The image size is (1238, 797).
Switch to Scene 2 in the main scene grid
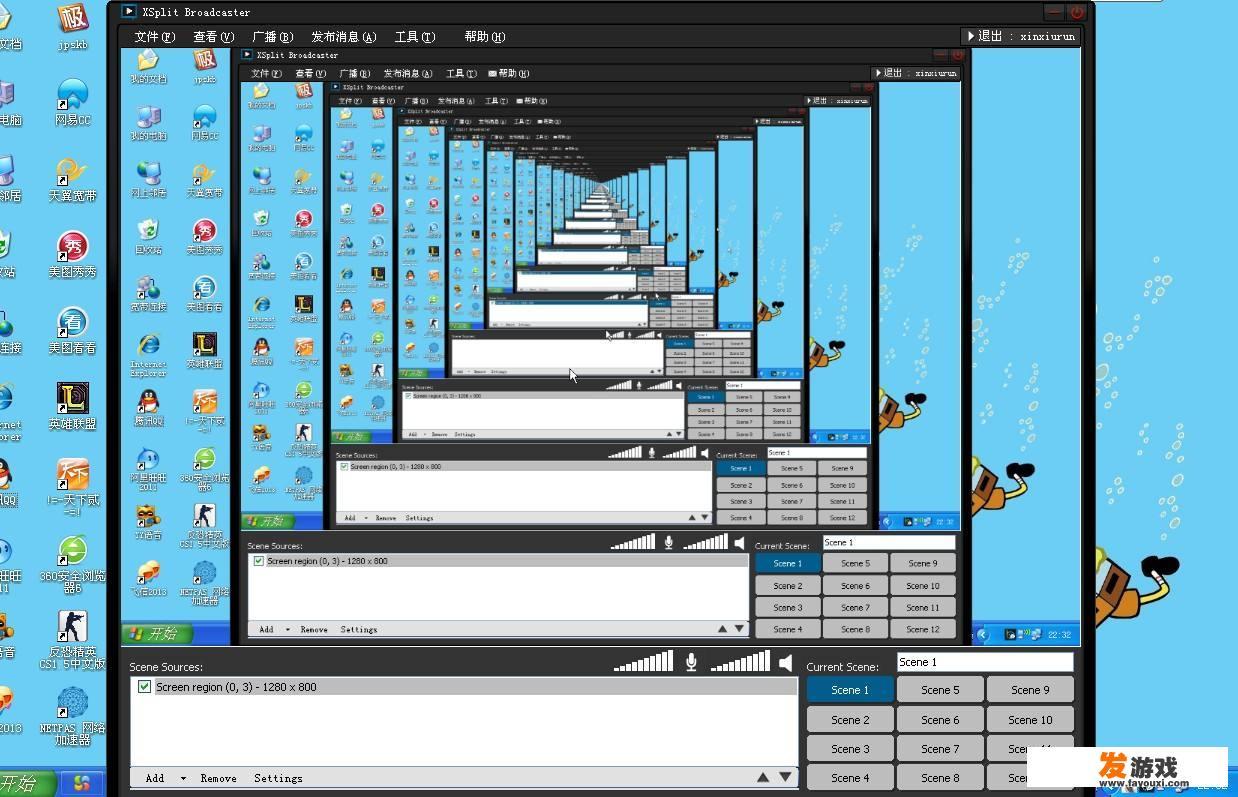[x=850, y=720]
